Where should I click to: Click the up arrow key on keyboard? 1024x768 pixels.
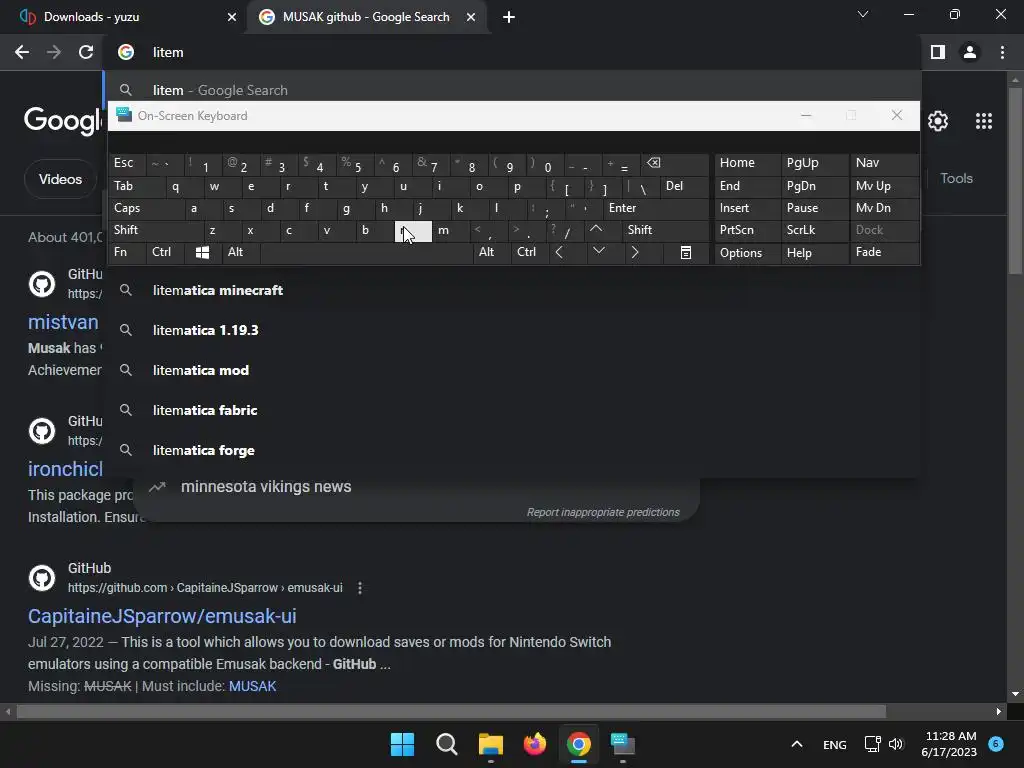point(596,230)
